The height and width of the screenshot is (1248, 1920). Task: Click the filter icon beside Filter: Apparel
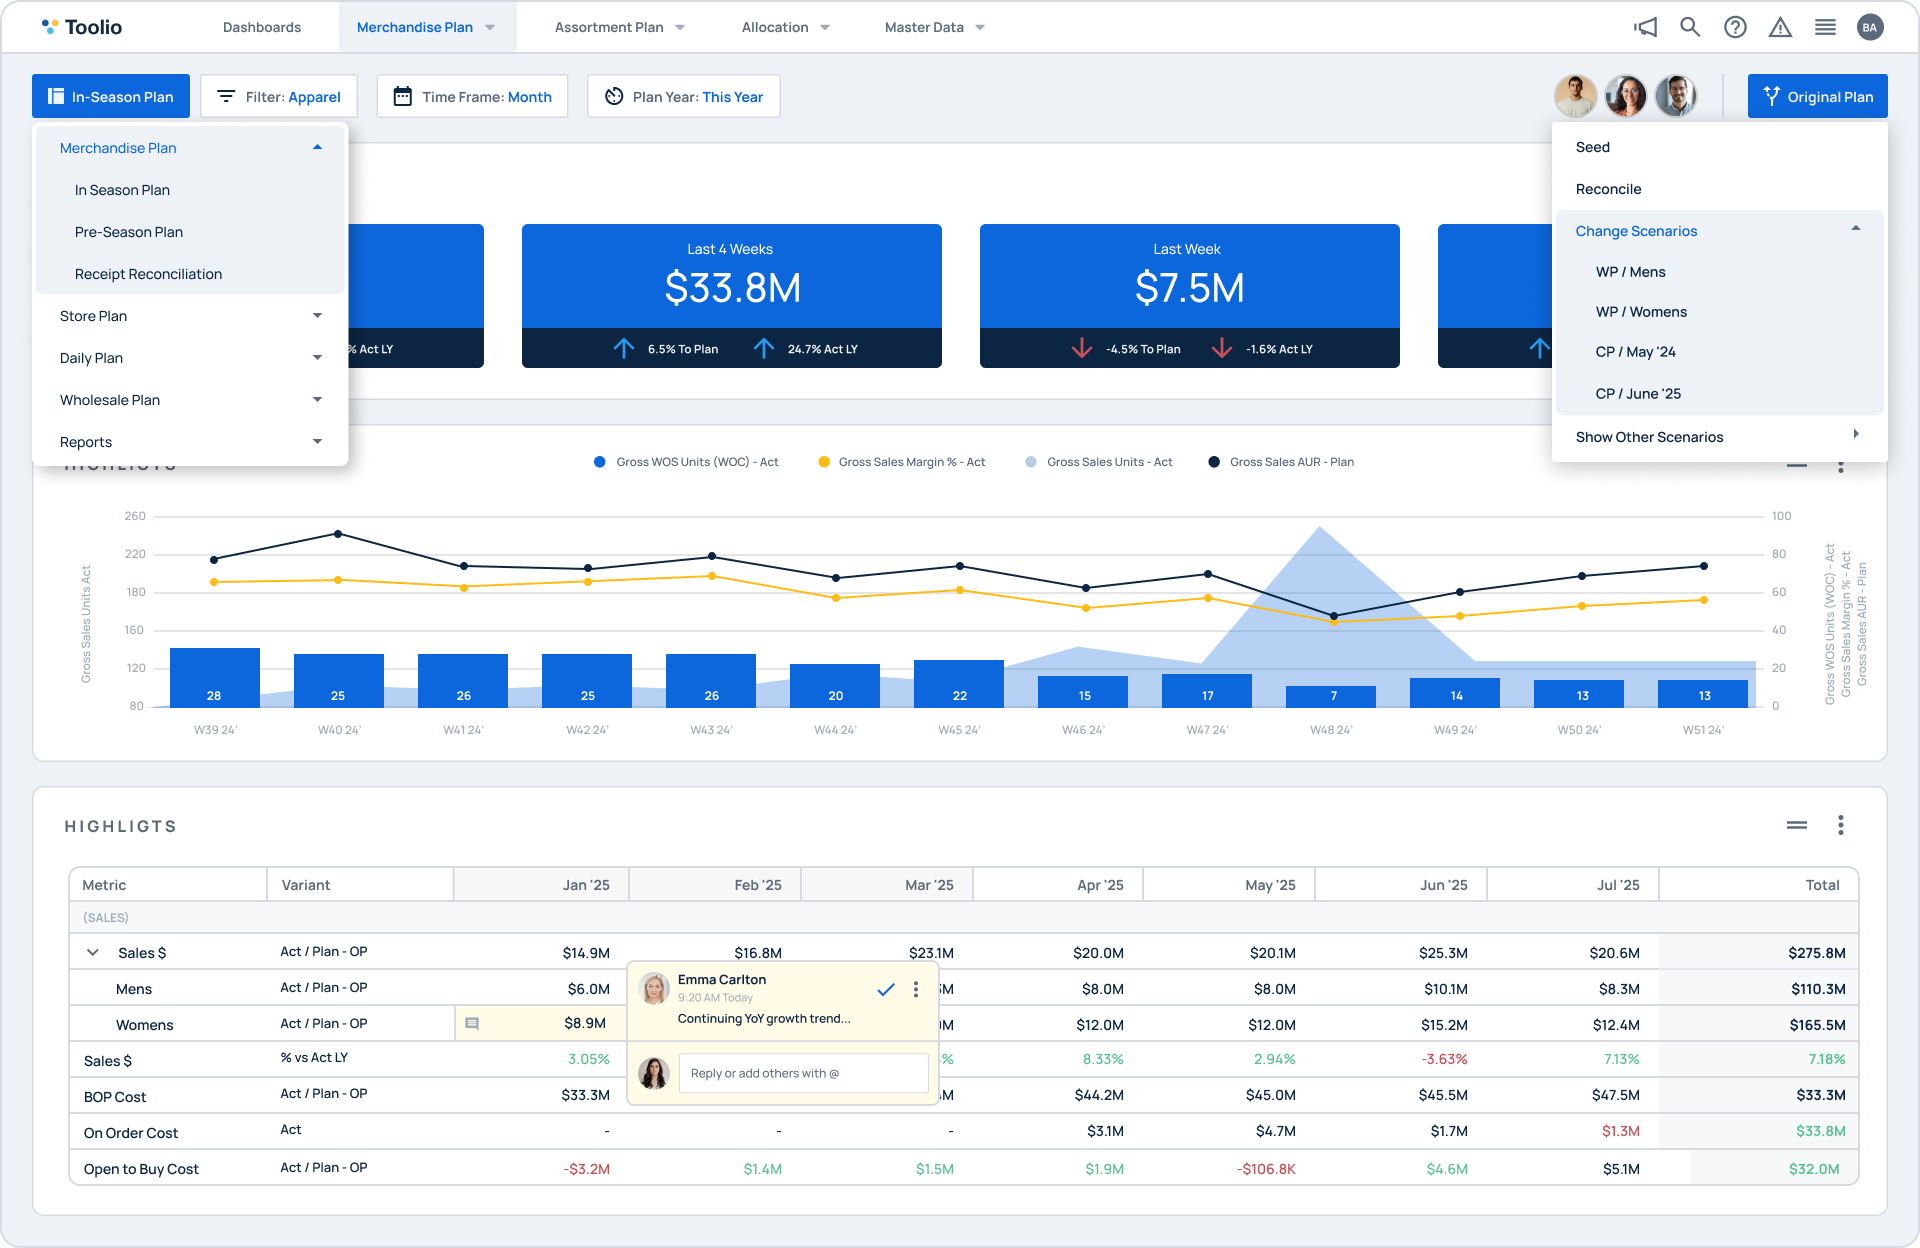[x=226, y=96]
